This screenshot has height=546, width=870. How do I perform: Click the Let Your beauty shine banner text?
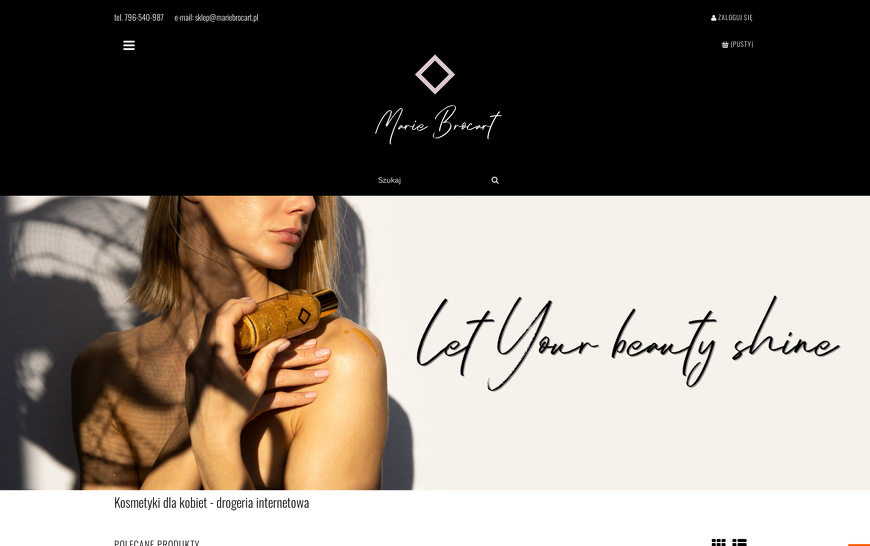[x=628, y=343]
